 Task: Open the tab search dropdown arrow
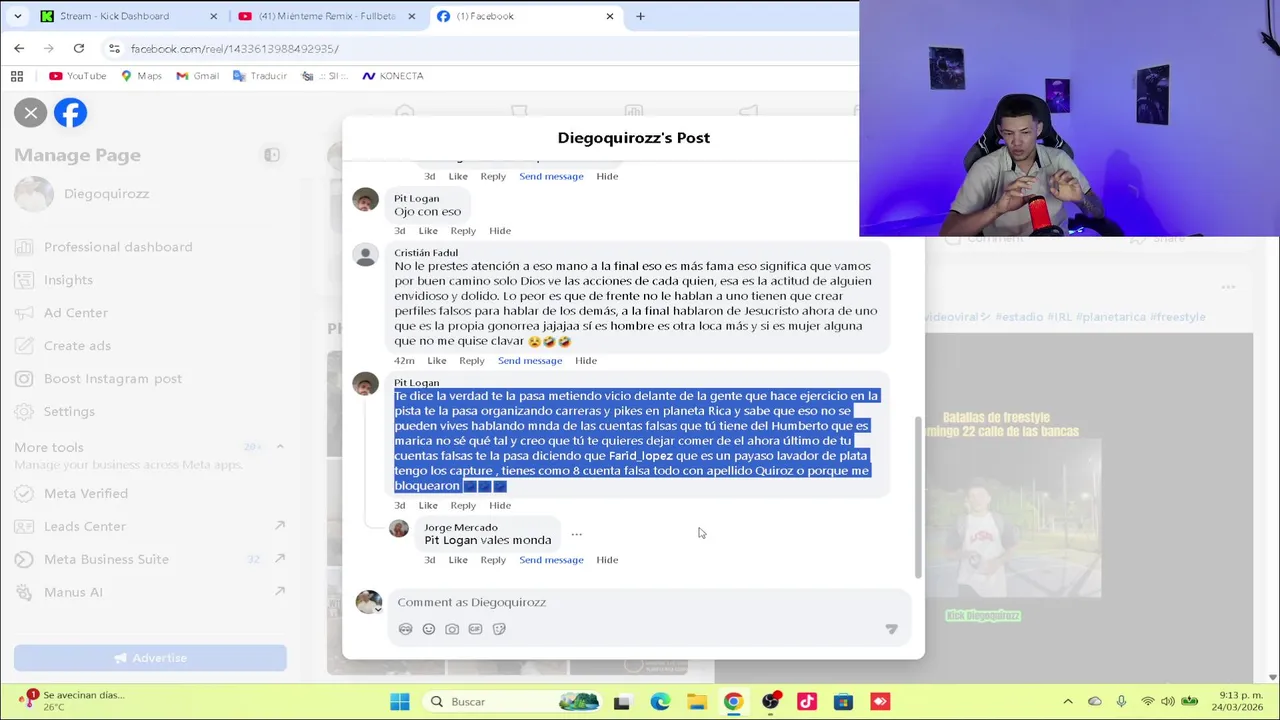coord(17,16)
